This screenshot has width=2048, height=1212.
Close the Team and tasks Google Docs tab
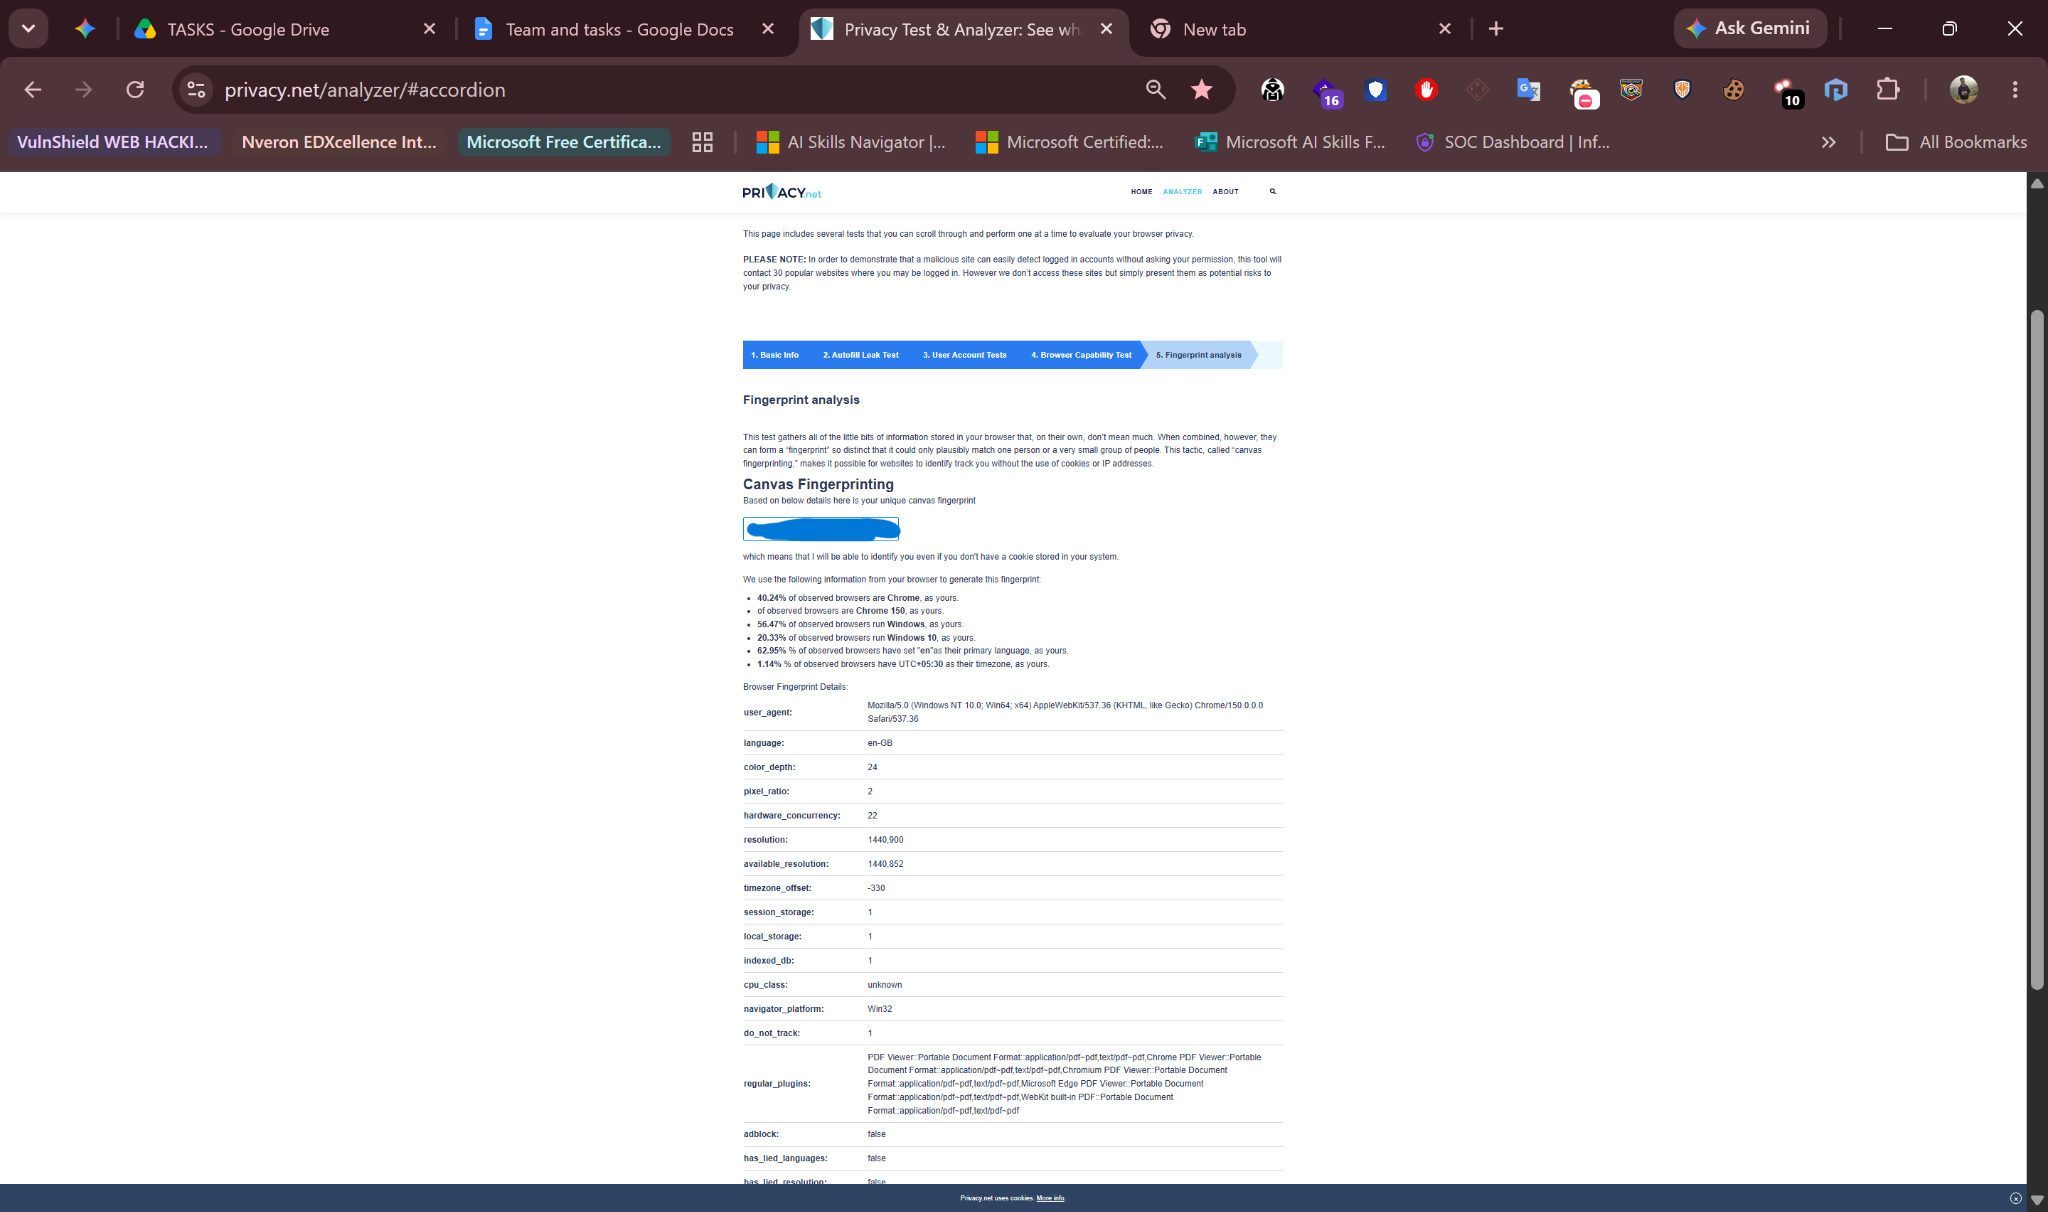pyautogui.click(x=768, y=29)
